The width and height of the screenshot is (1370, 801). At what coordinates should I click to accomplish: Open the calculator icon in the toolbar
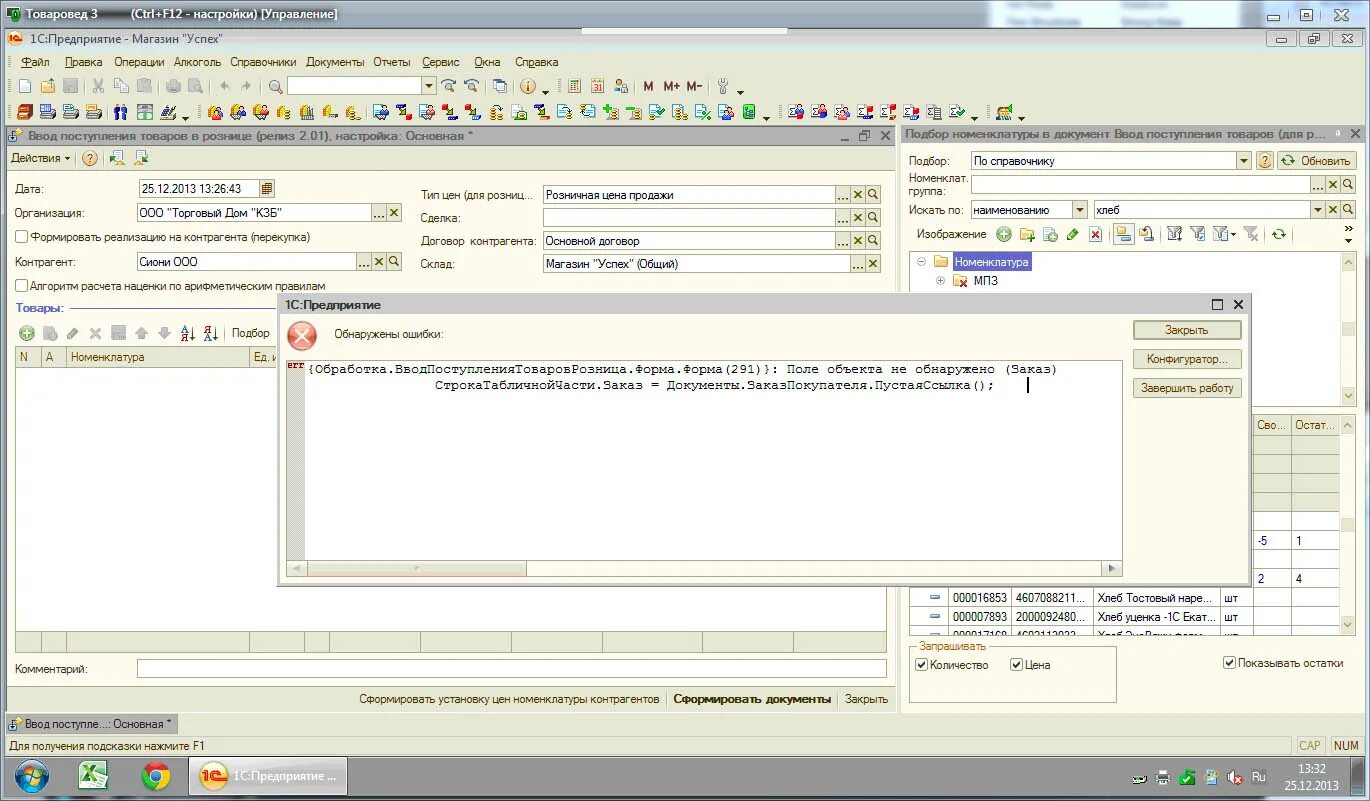tap(574, 87)
